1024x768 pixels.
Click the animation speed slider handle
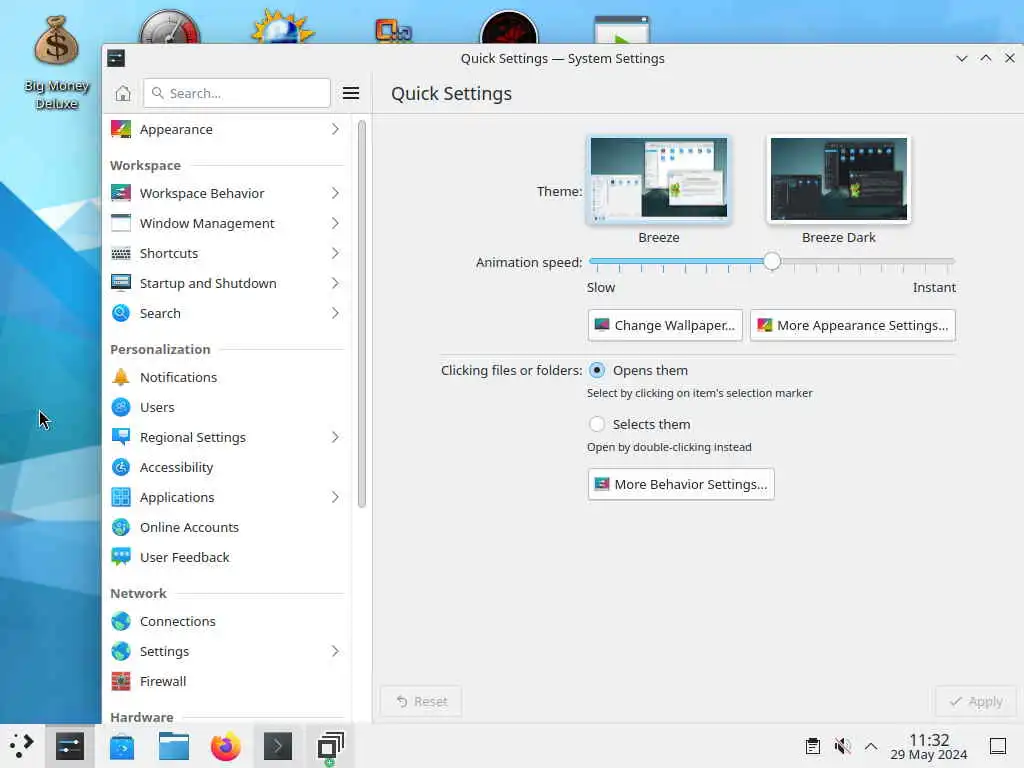coord(772,261)
